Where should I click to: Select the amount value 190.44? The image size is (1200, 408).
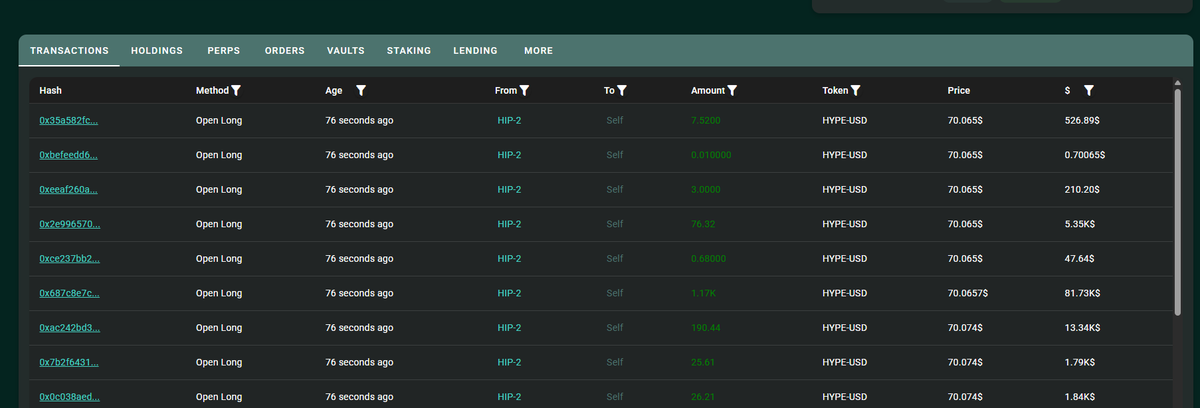(x=706, y=327)
